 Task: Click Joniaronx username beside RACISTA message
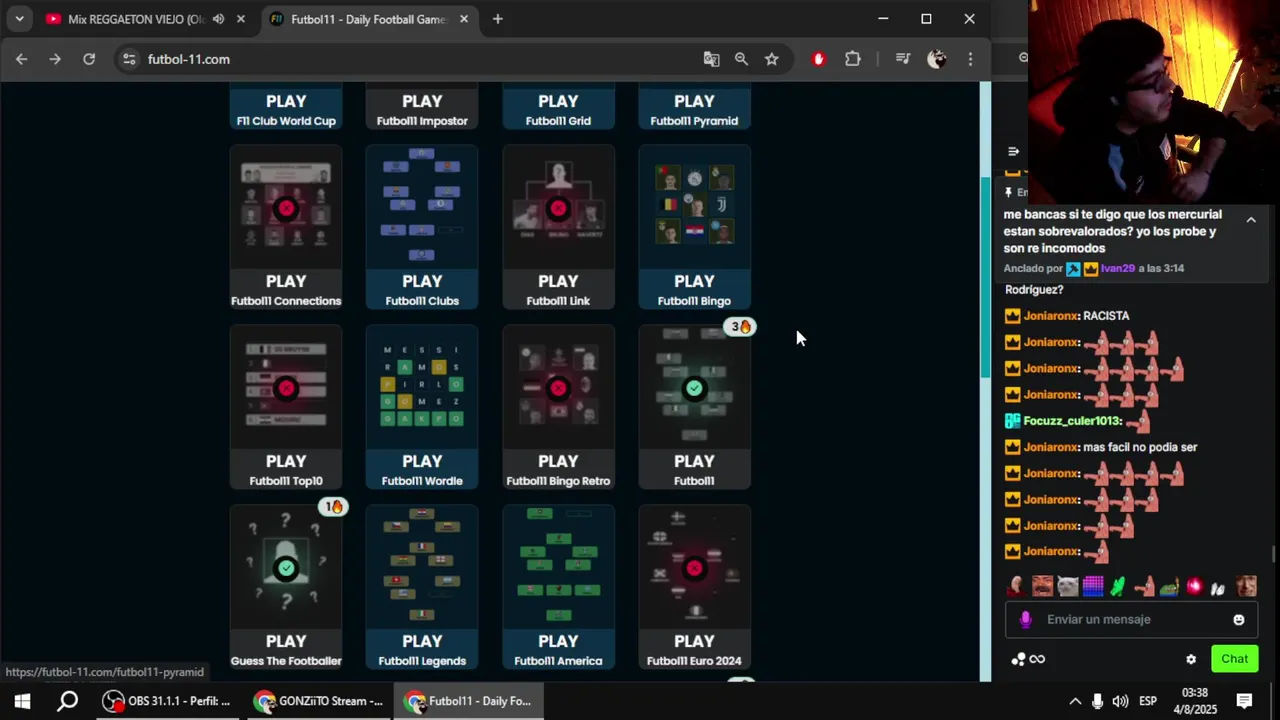1050,316
